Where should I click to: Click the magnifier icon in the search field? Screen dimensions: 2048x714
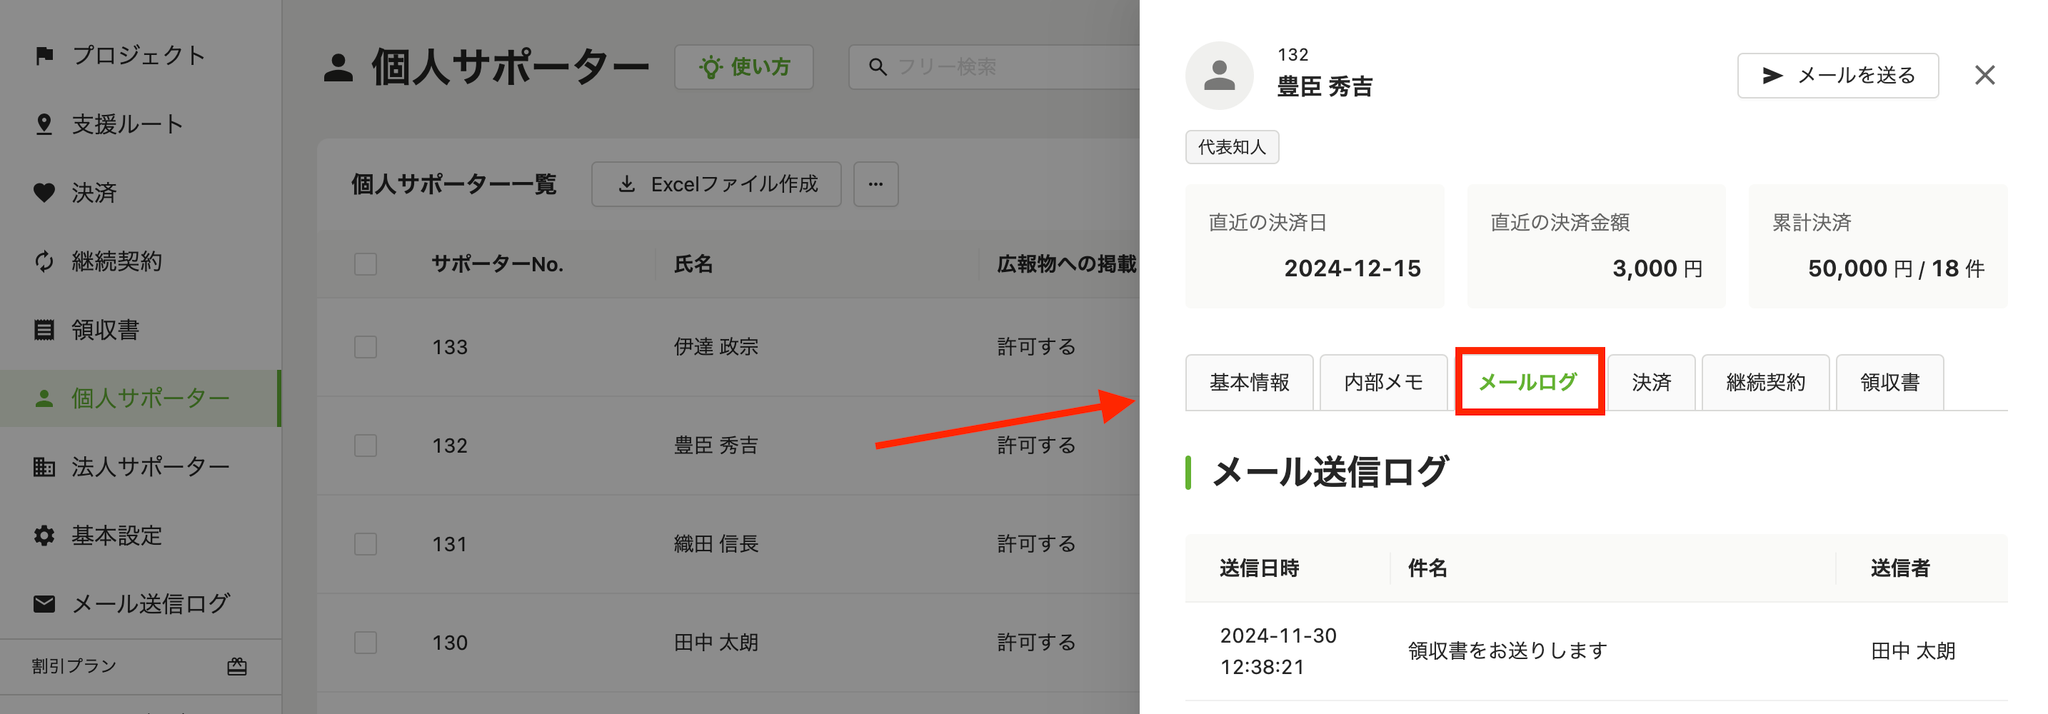click(877, 67)
